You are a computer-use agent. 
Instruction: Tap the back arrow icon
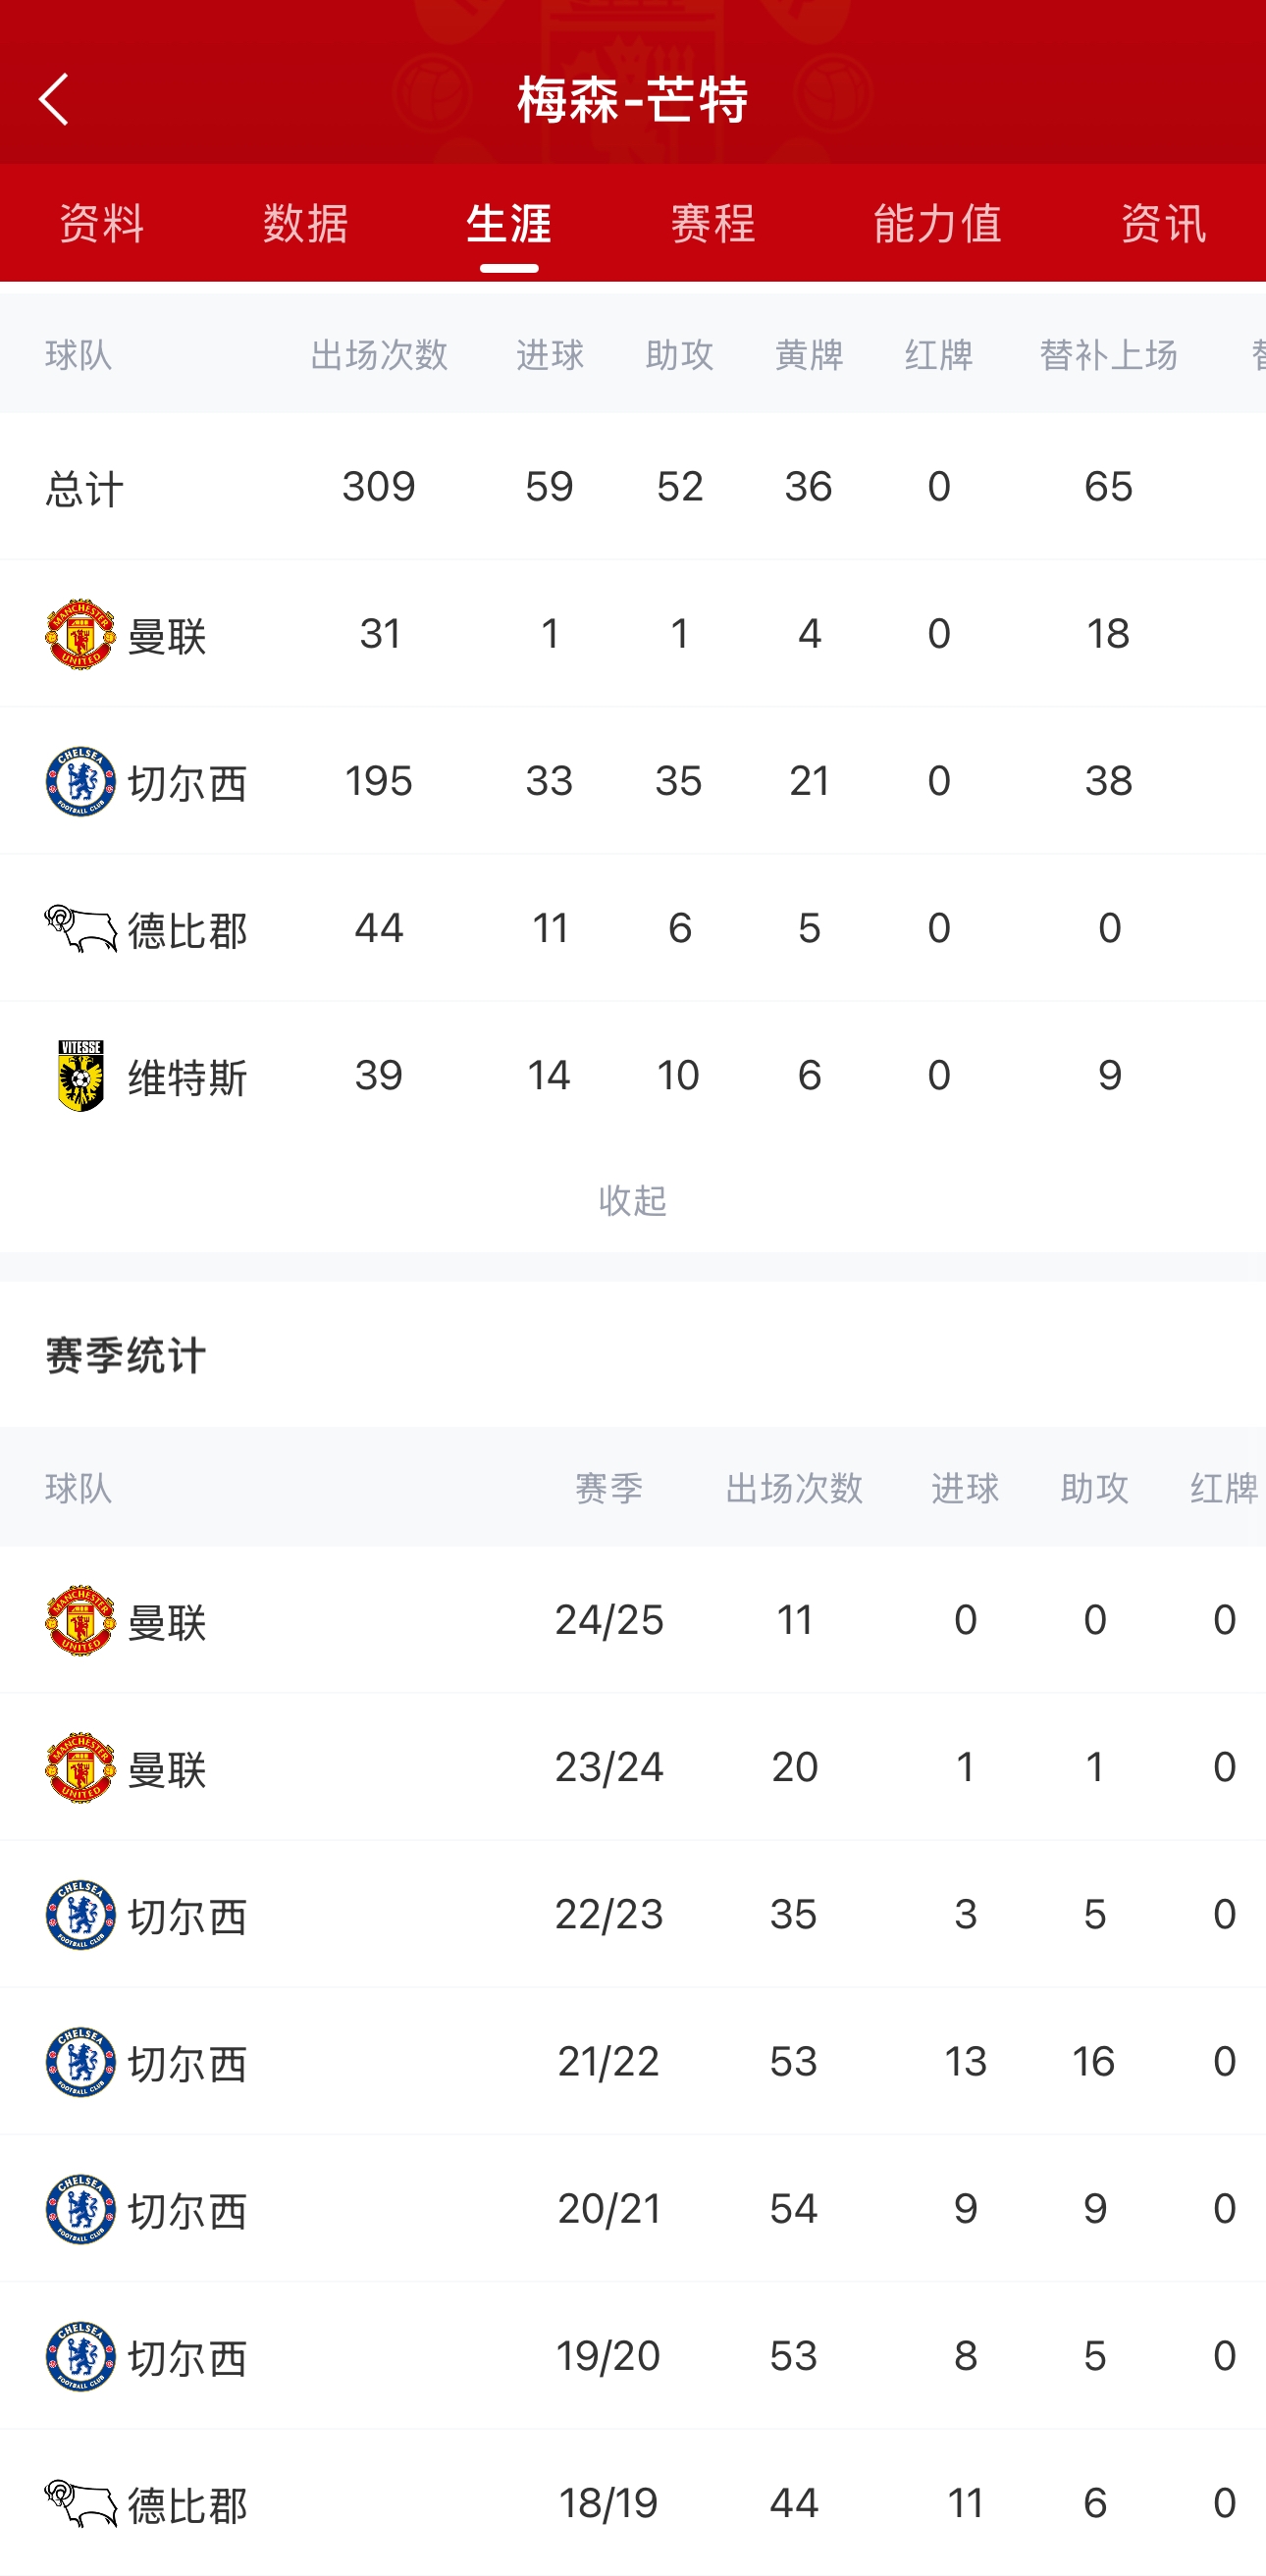(x=54, y=99)
